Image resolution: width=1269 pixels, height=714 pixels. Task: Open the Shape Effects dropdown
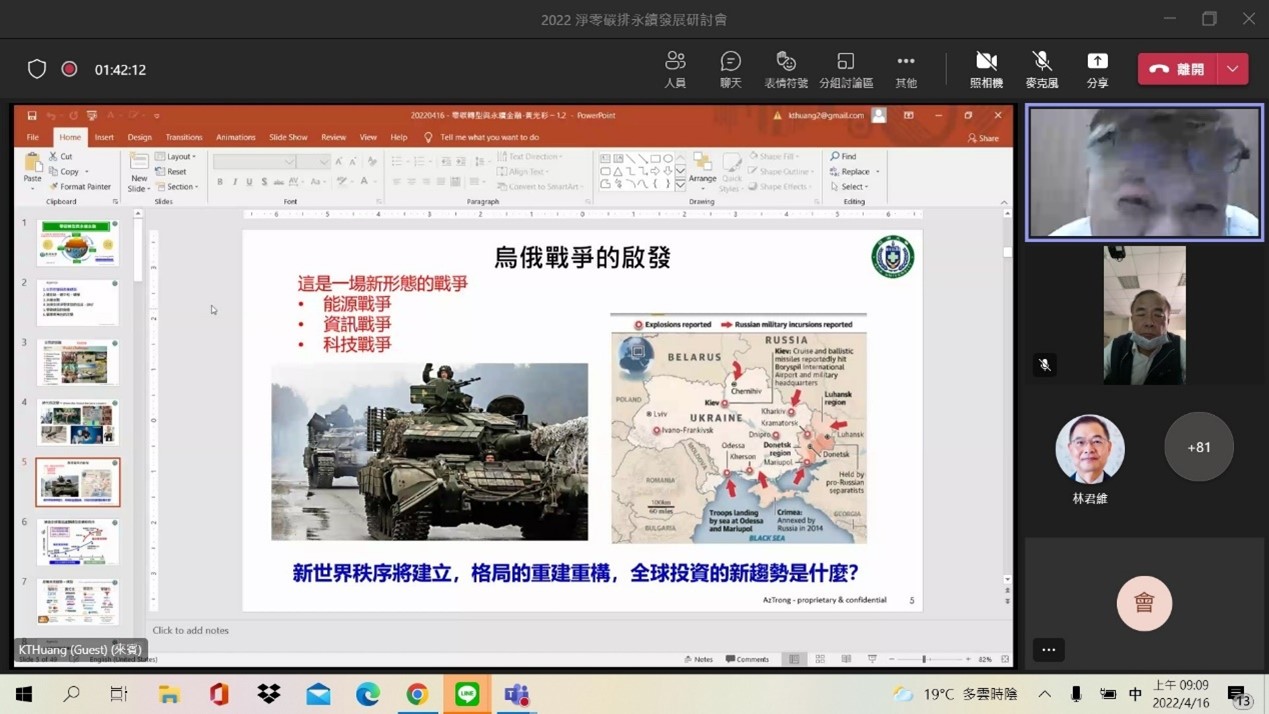point(780,186)
